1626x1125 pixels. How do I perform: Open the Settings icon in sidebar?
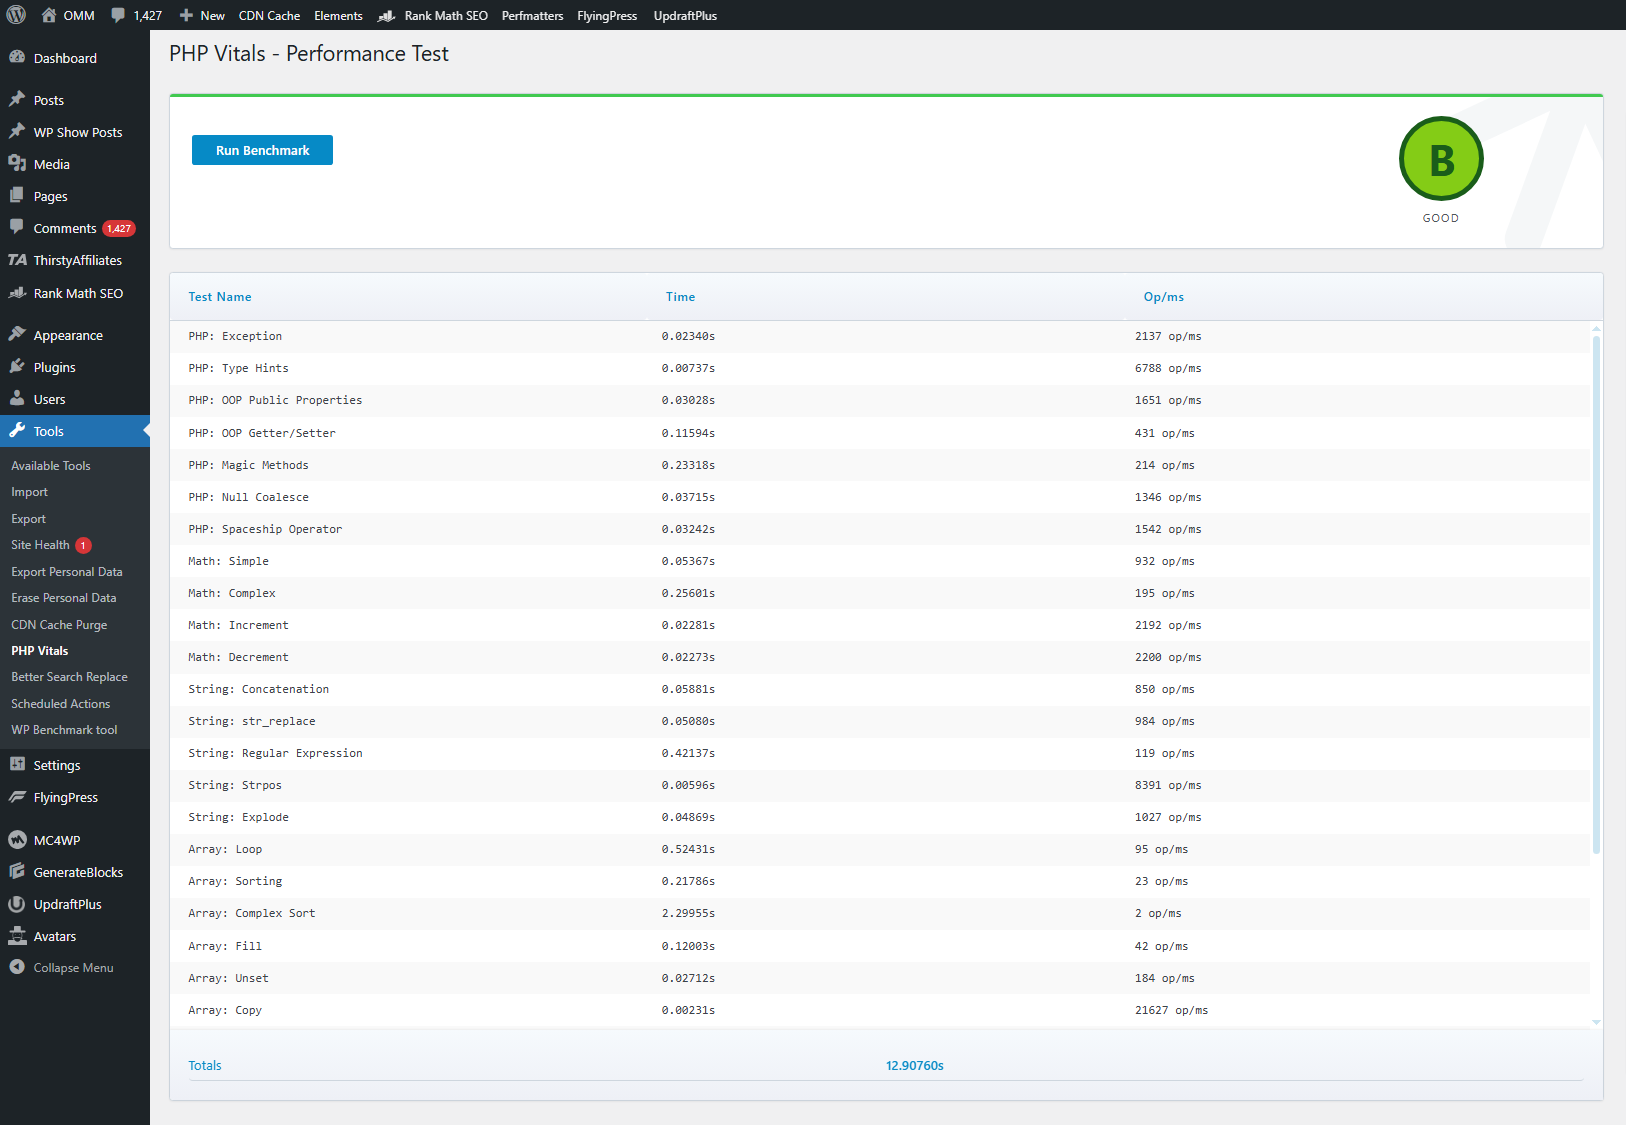point(18,764)
